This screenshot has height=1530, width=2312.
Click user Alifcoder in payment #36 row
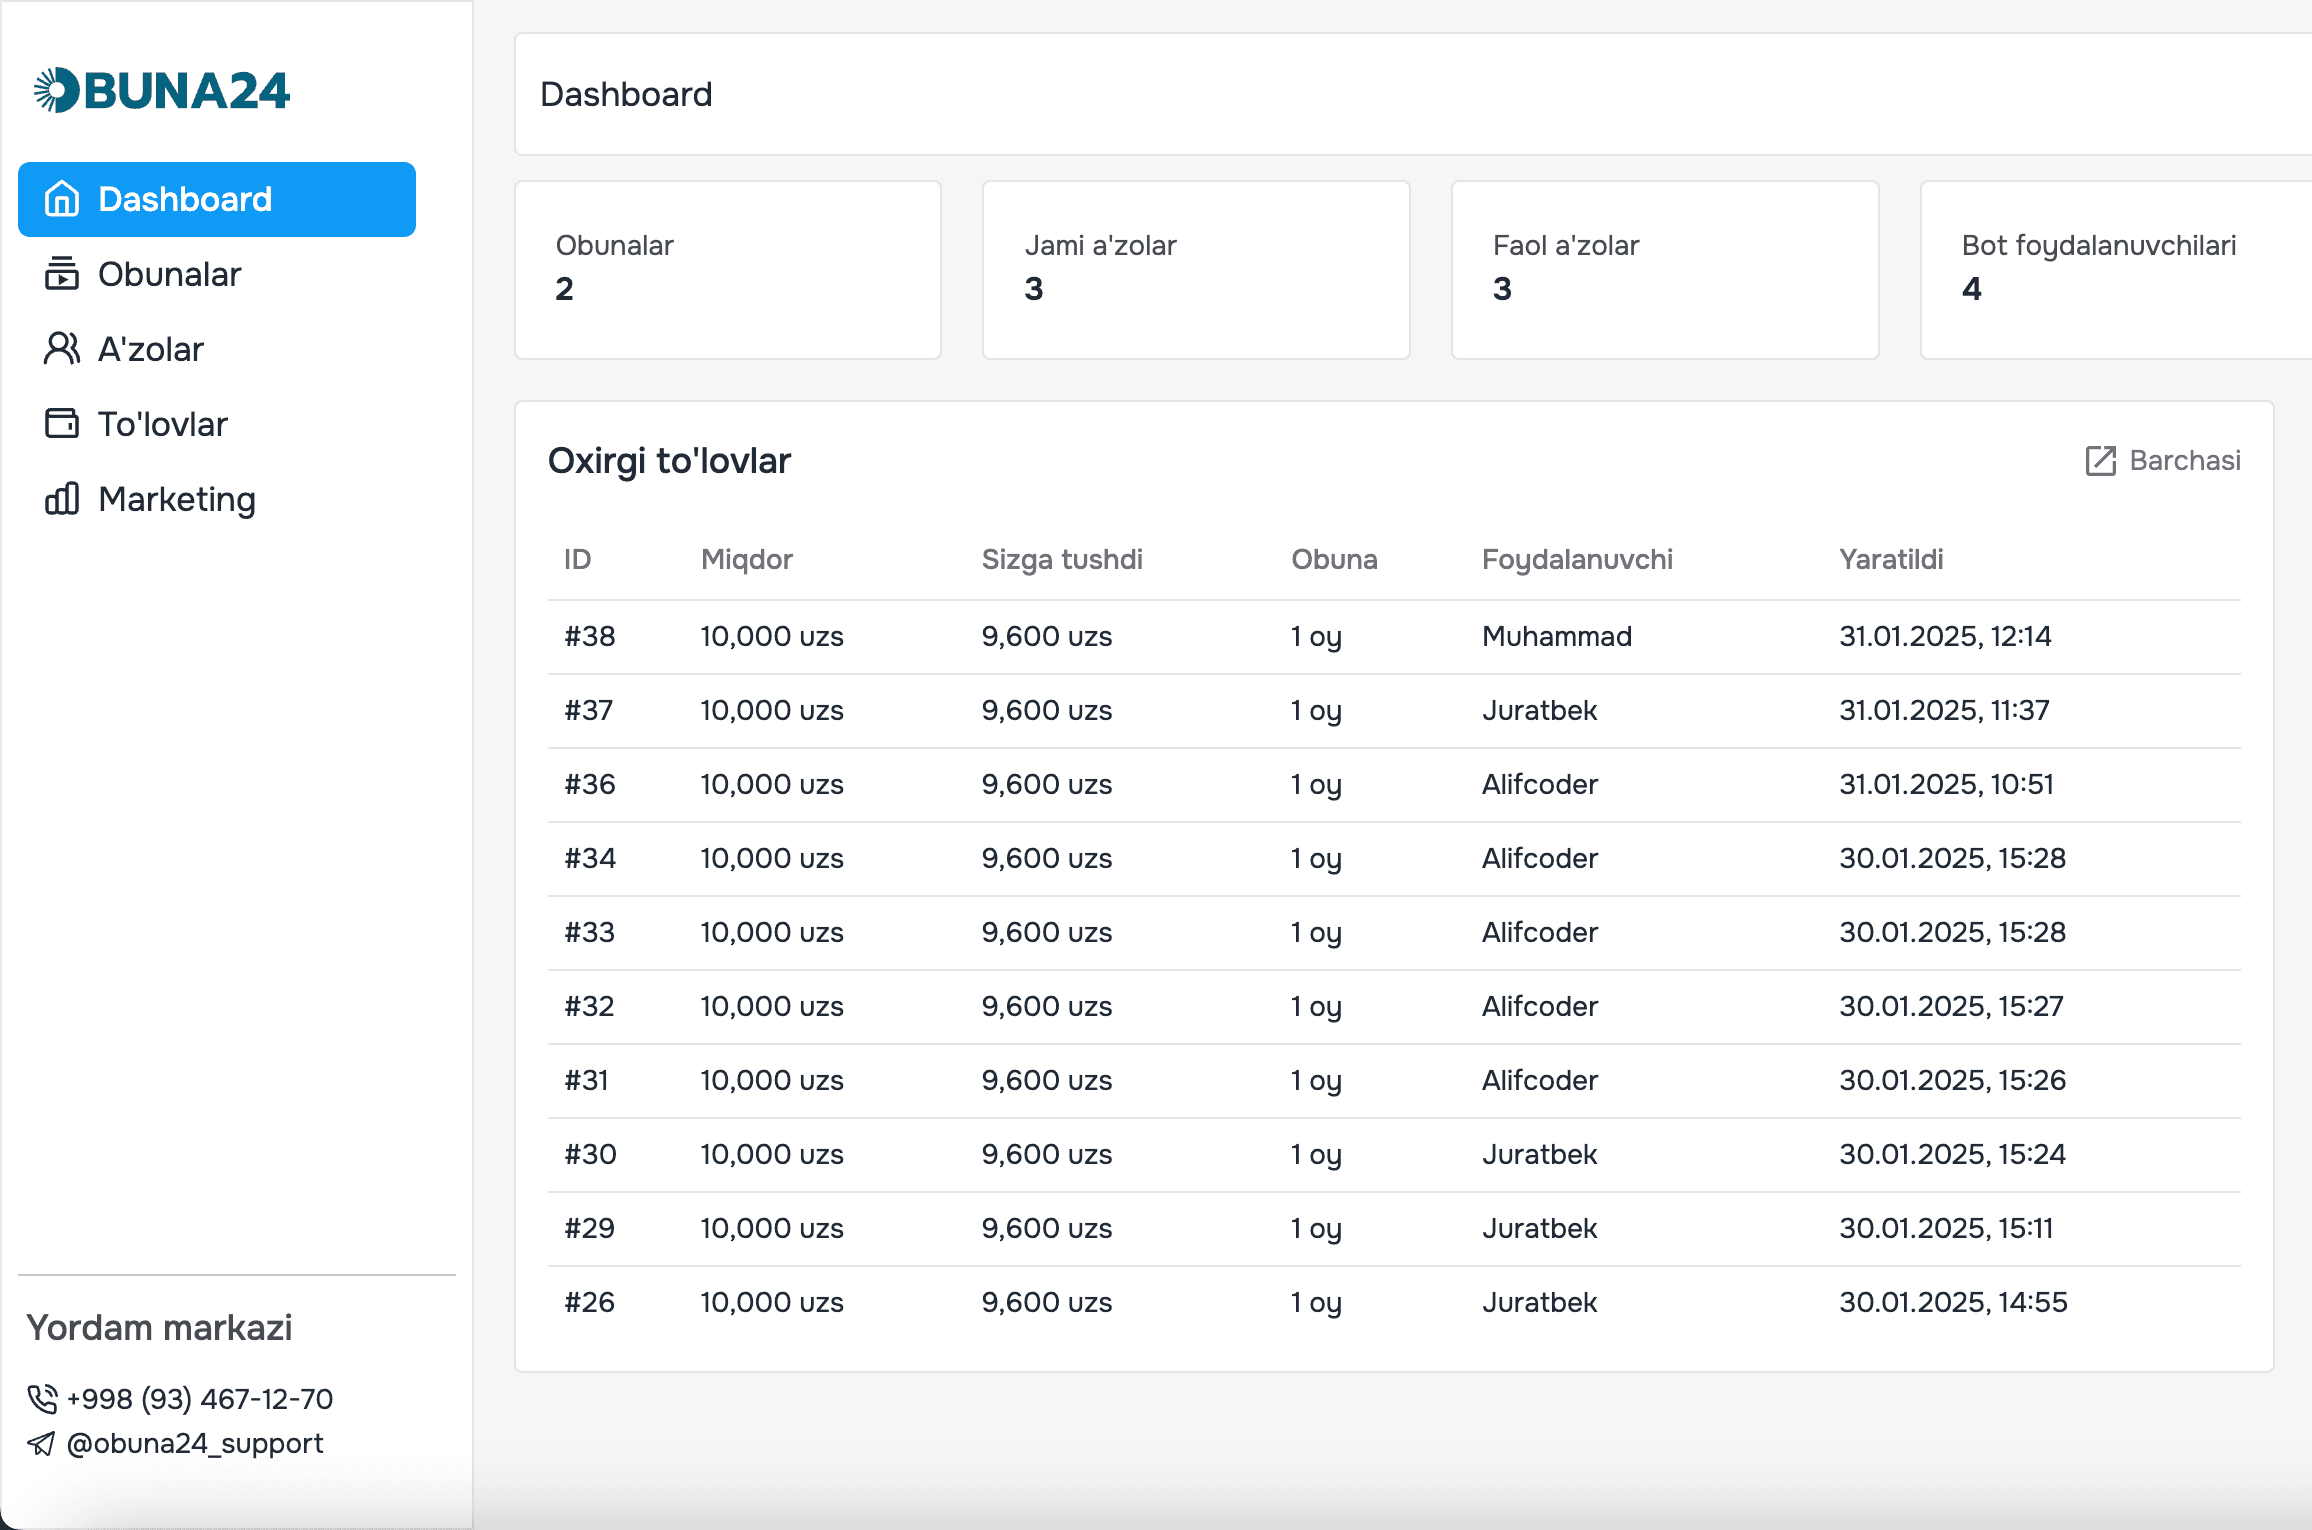click(1540, 784)
